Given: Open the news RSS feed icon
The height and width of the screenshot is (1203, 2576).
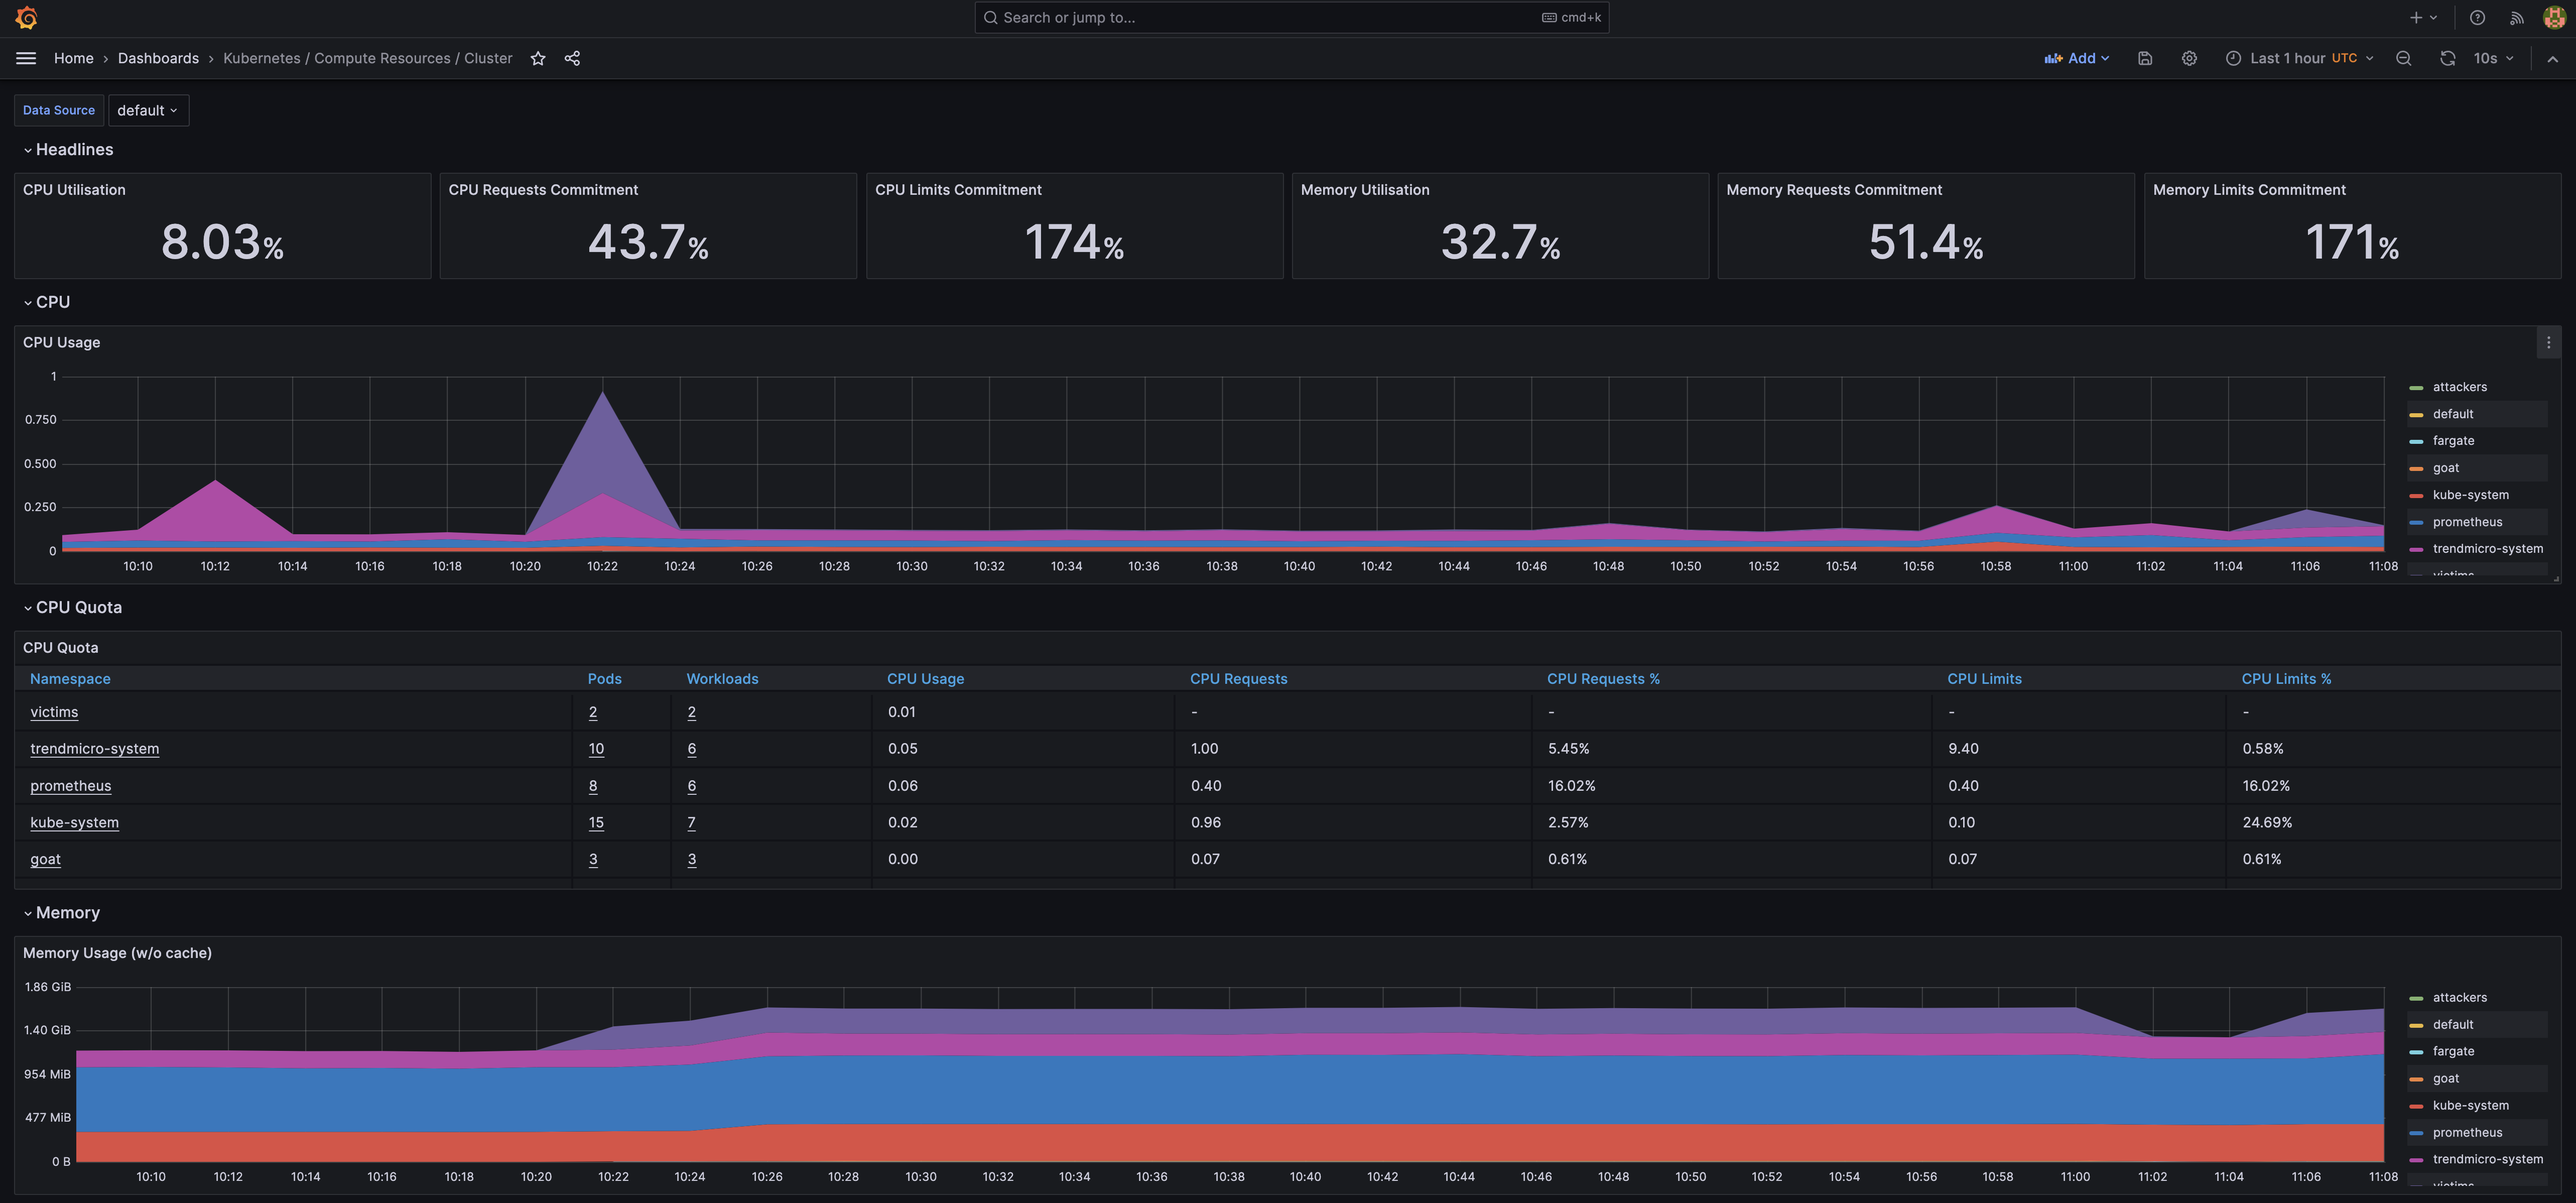Looking at the screenshot, I should 2516,18.
